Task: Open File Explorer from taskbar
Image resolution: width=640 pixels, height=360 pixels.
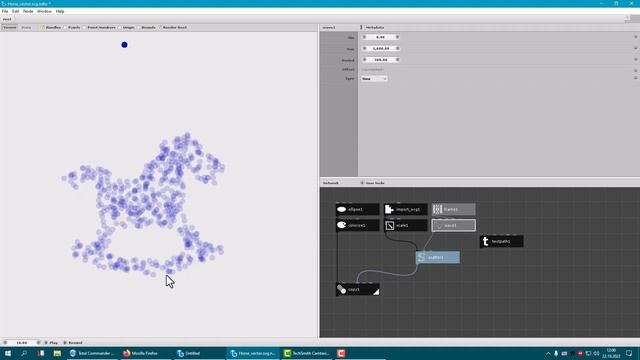Action: pos(57,353)
